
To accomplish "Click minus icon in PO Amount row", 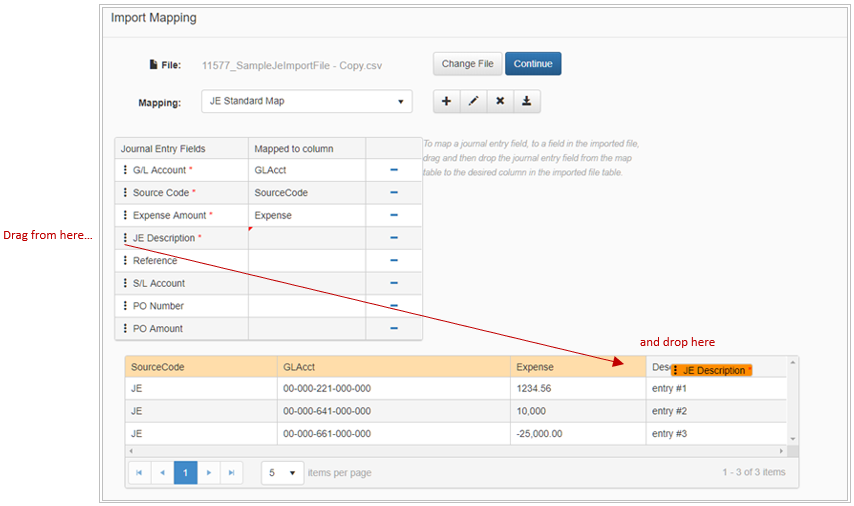I will pos(393,328).
